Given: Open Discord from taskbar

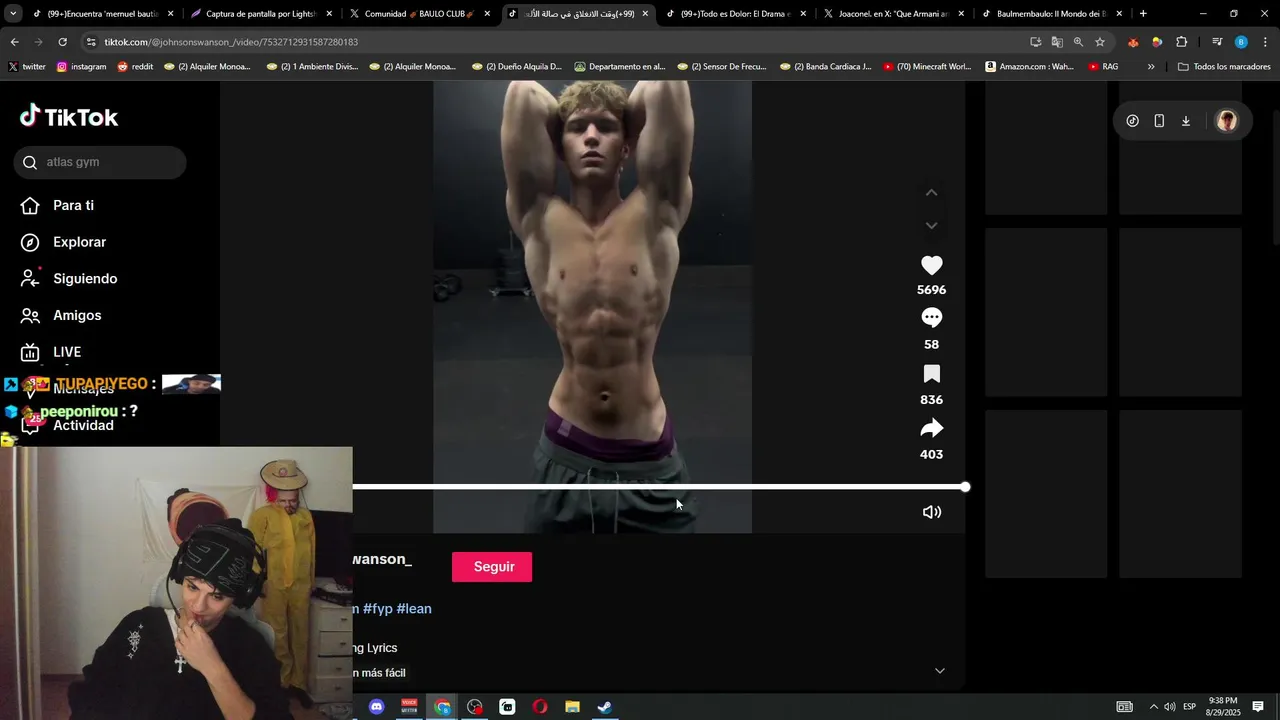Looking at the screenshot, I should pos(377,707).
